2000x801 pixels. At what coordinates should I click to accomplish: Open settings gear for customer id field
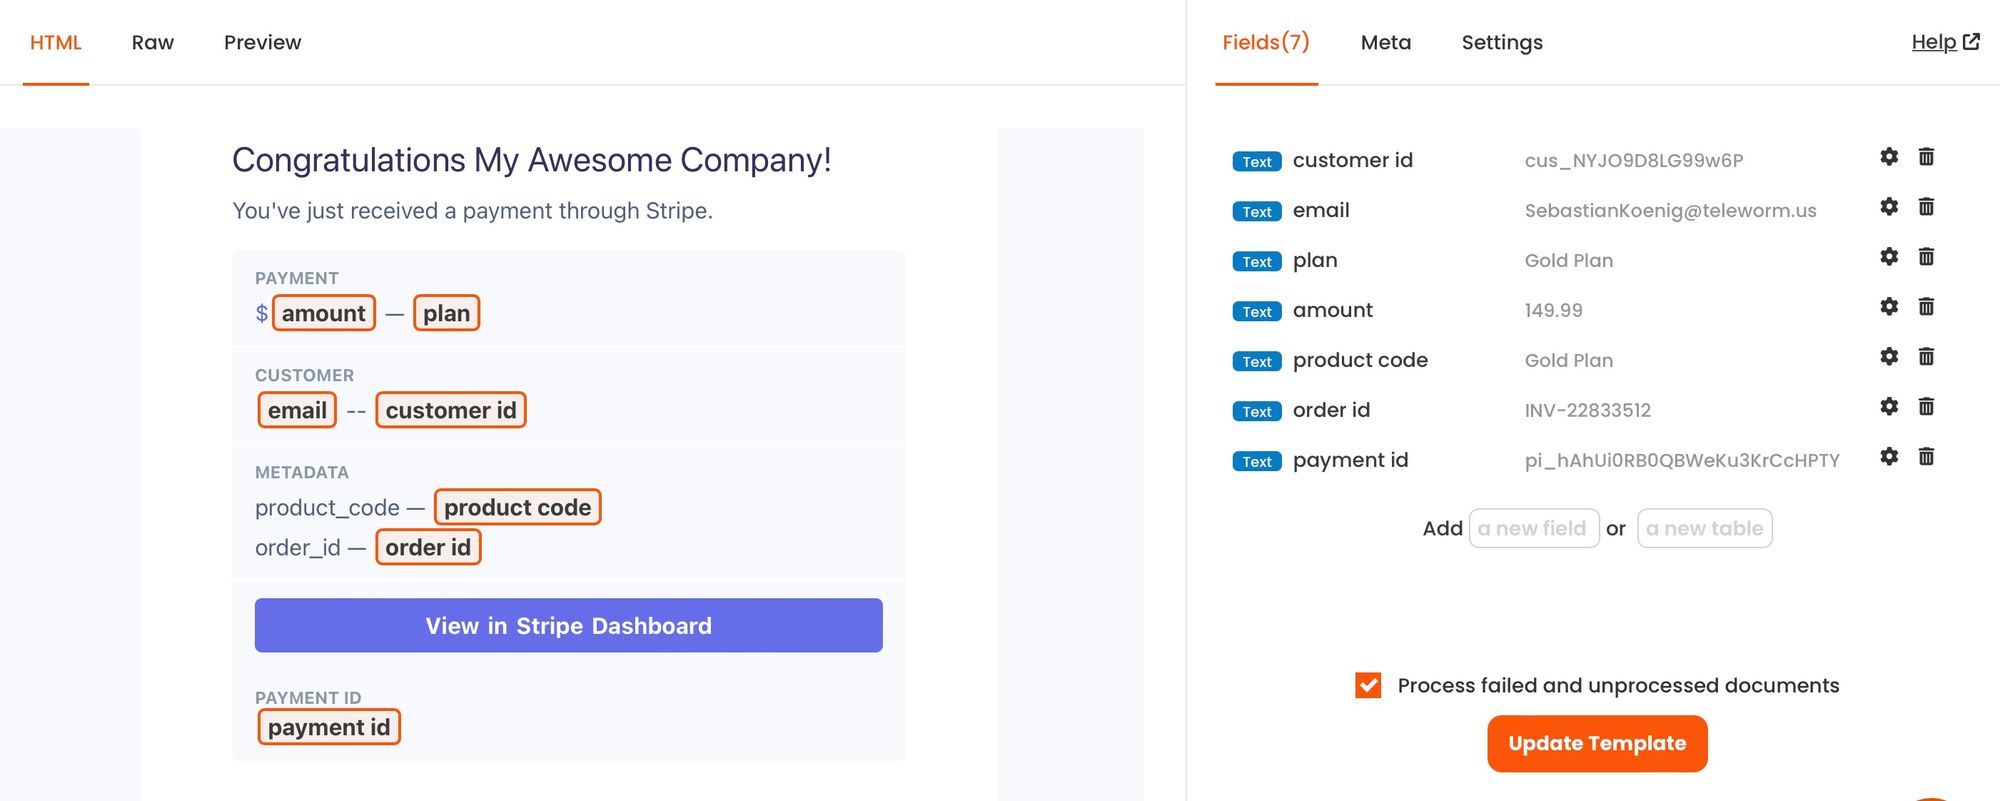point(1888,157)
